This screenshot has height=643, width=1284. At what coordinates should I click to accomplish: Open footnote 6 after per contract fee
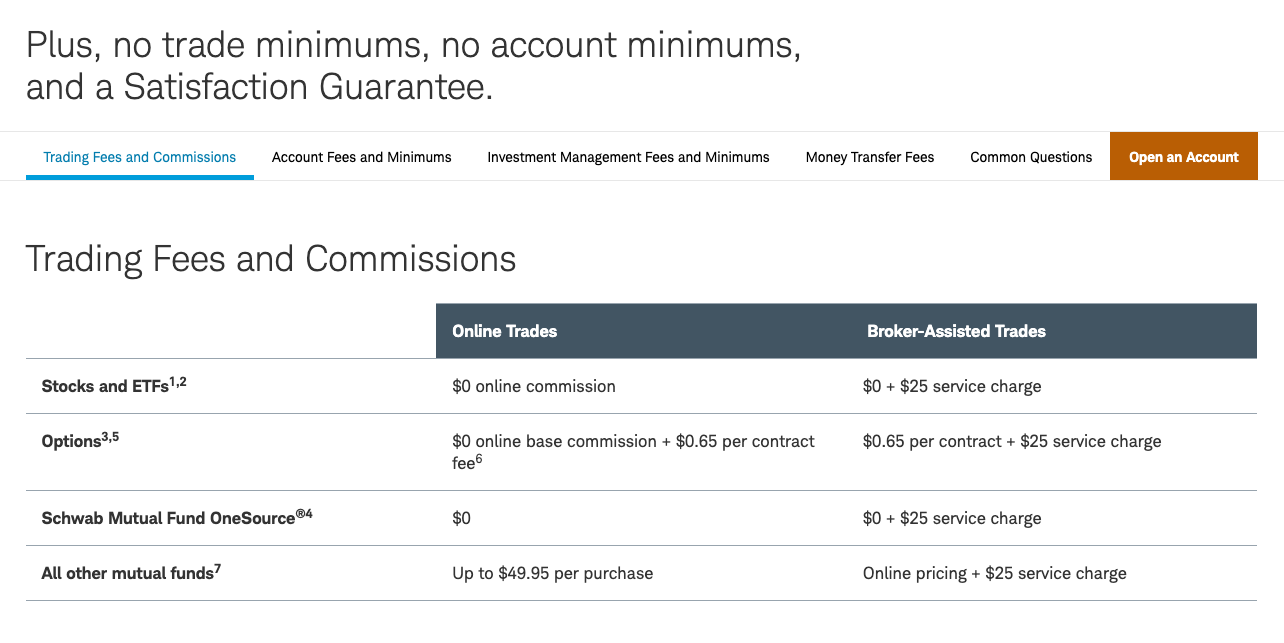[x=479, y=459]
